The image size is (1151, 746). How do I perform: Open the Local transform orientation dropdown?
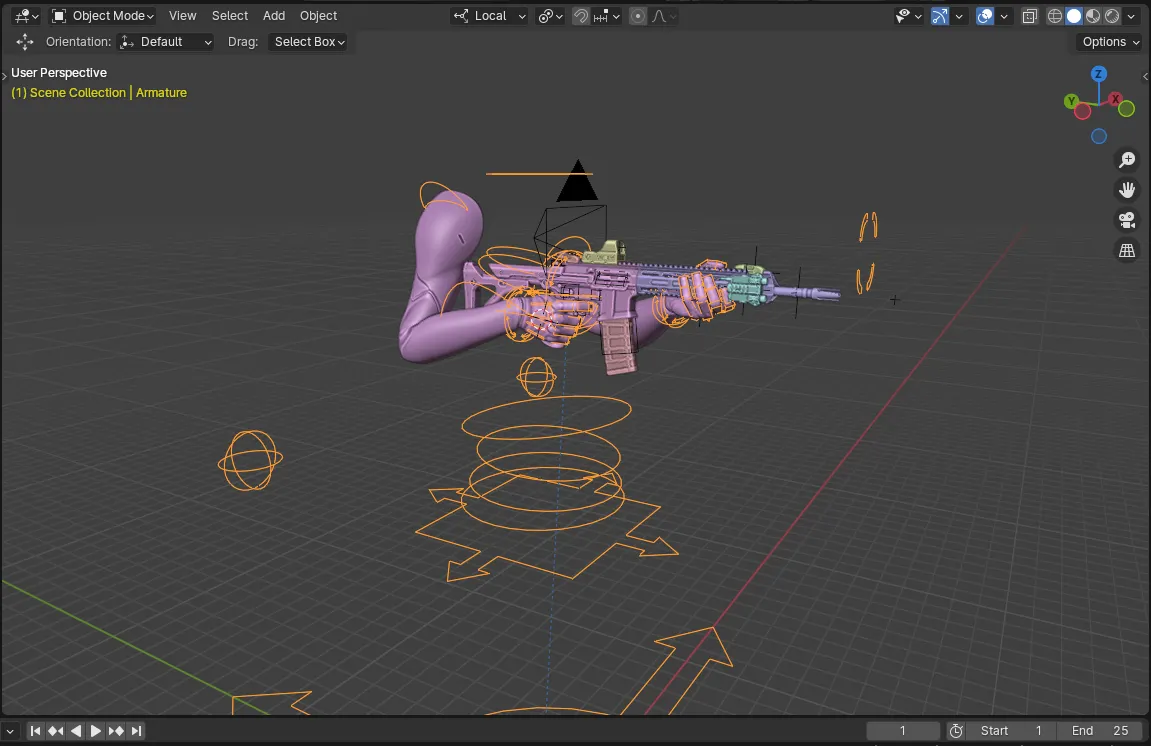[x=489, y=16]
